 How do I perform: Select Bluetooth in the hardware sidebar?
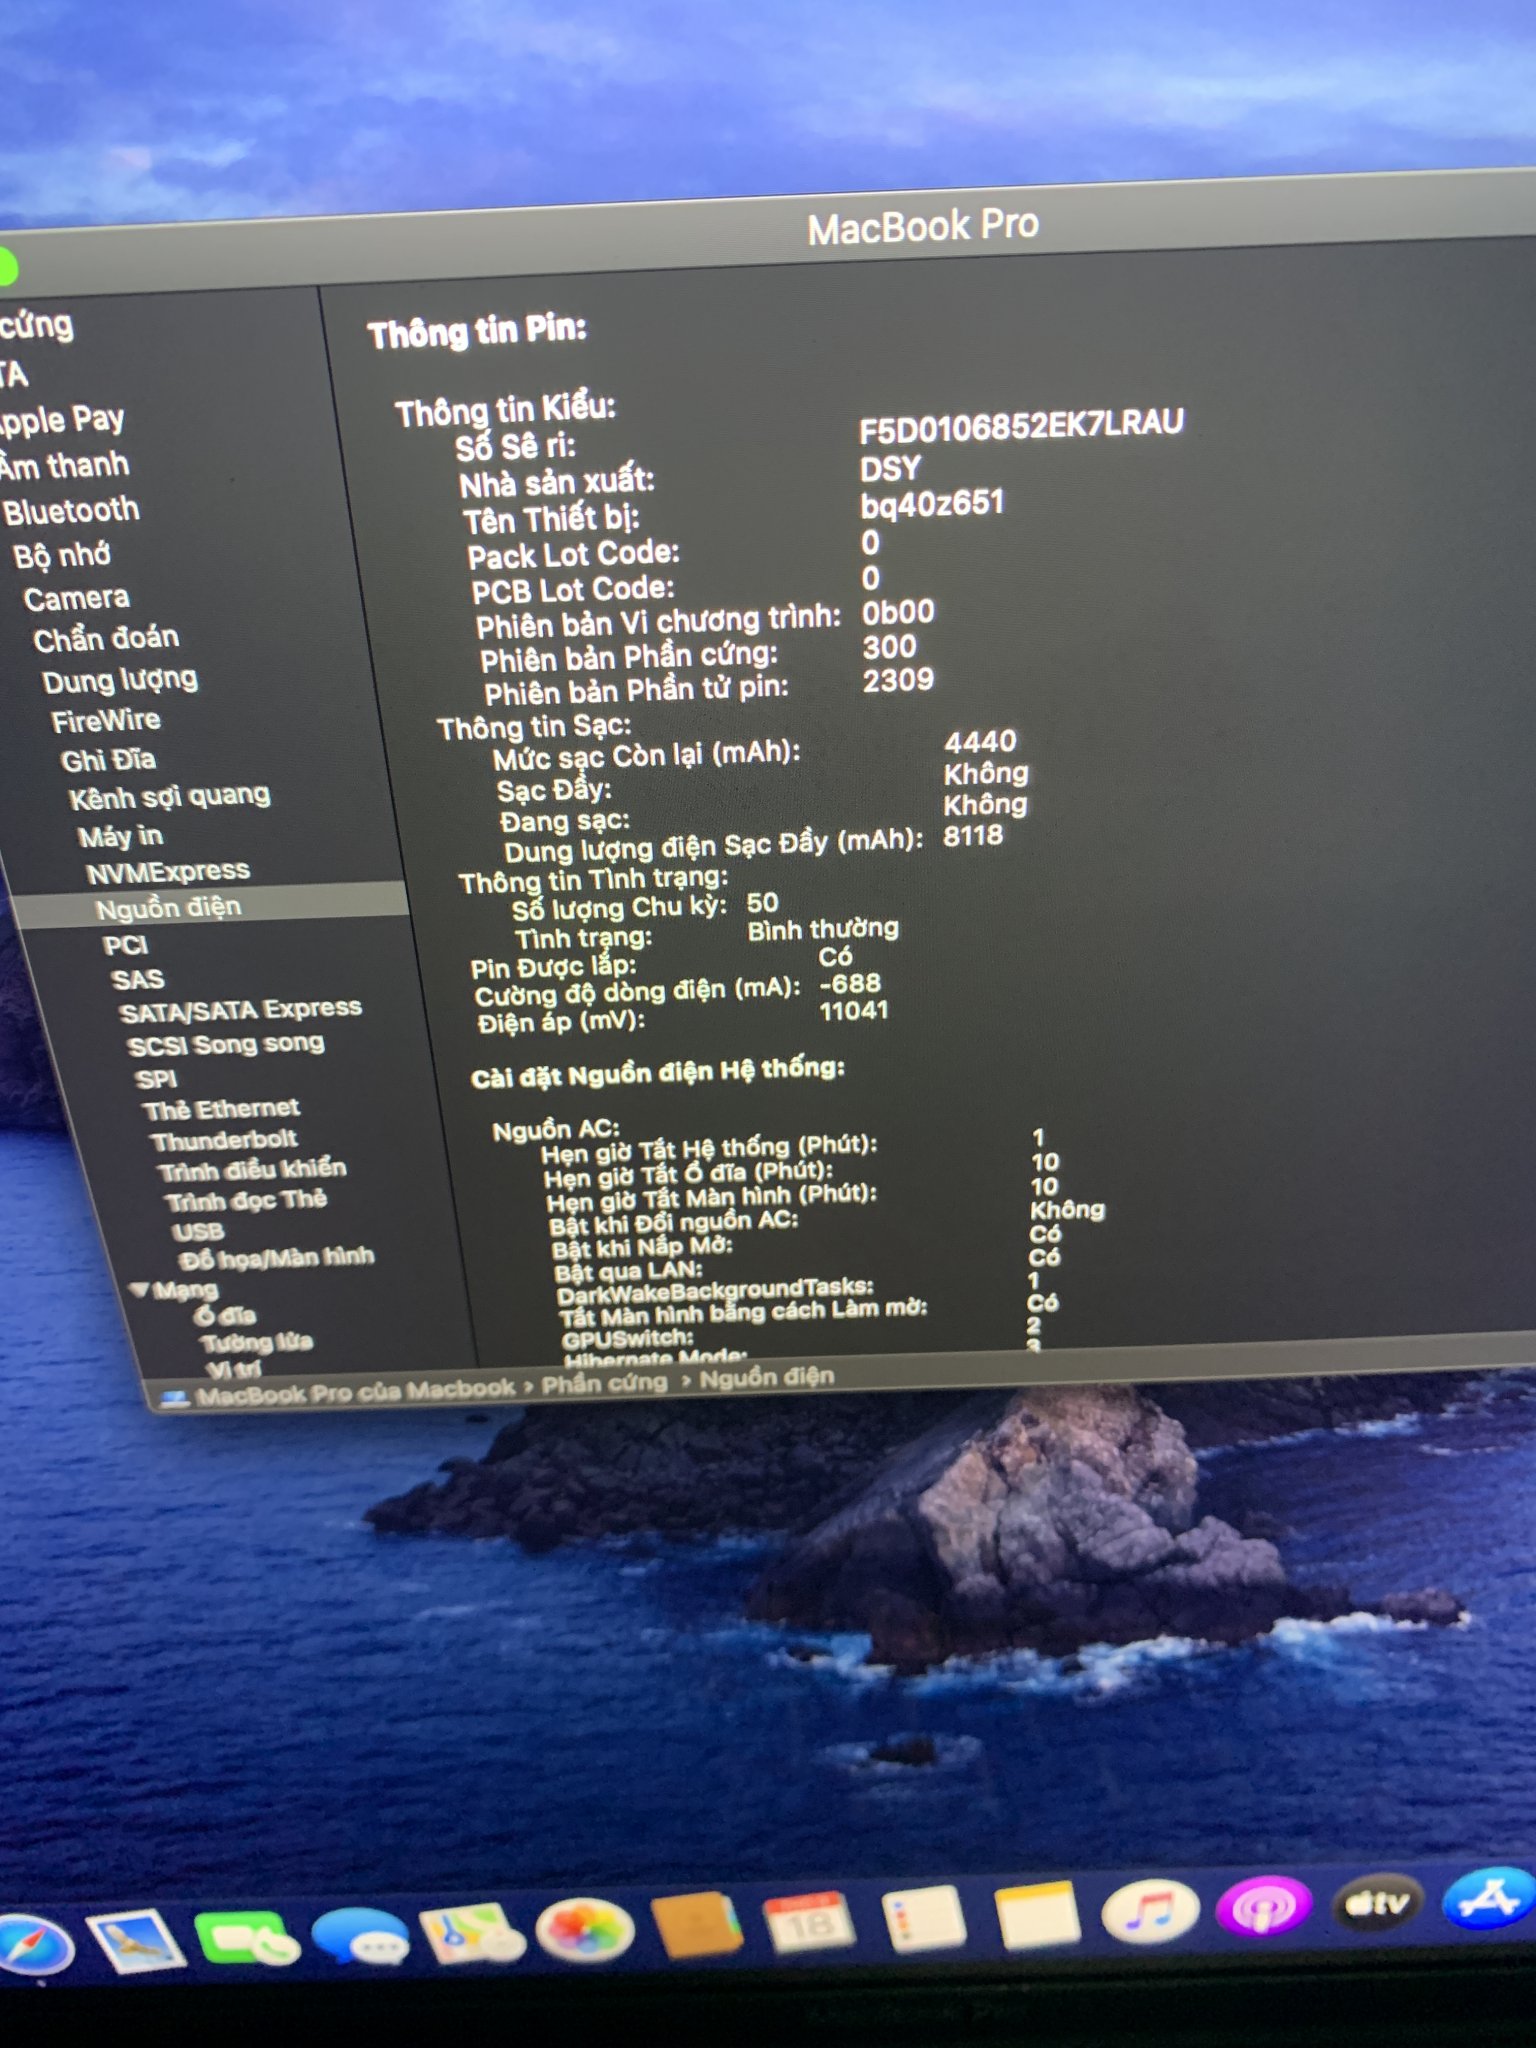click(x=72, y=511)
